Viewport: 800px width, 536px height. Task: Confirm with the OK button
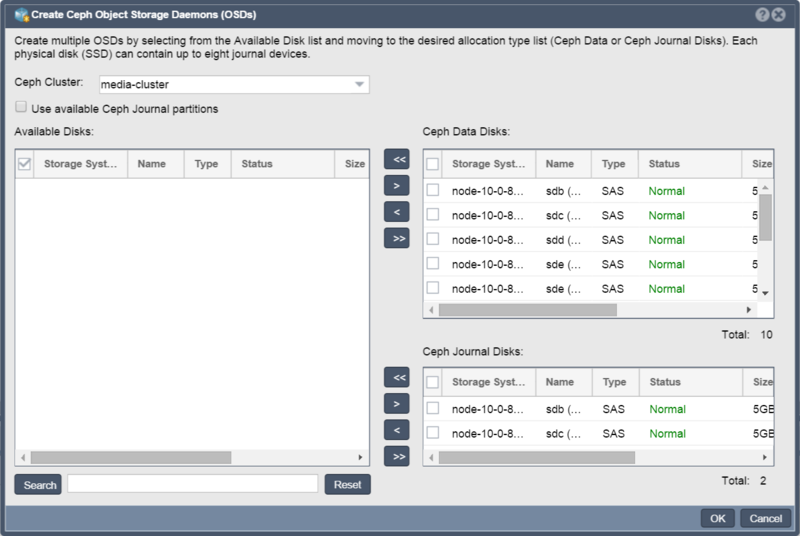point(717,519)
